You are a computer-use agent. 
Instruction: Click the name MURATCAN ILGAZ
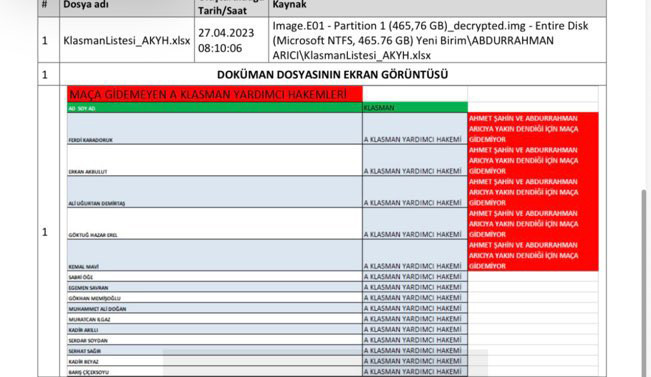click(x=89, y=319)
